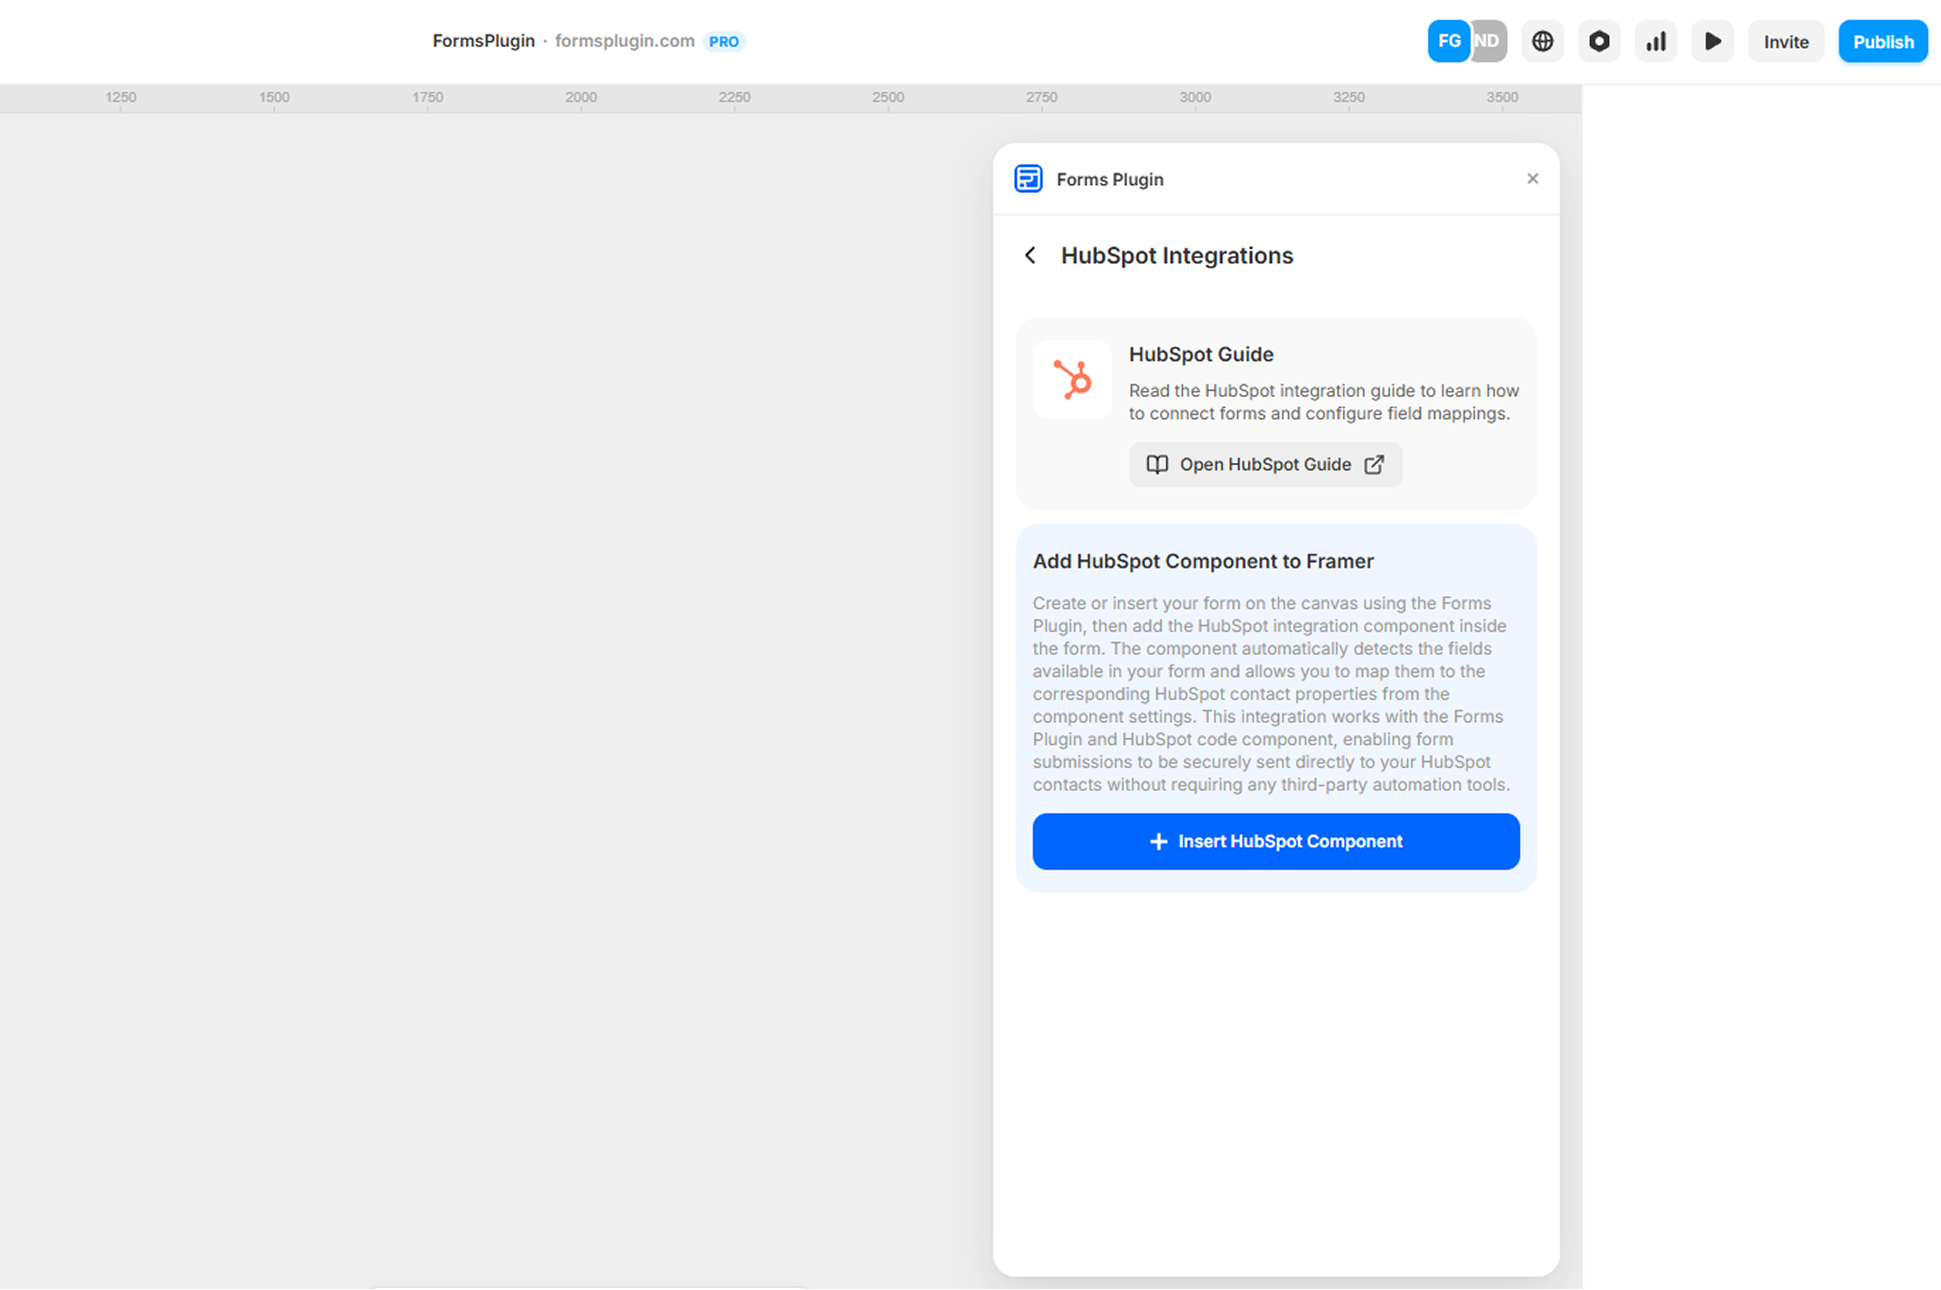Click the plus icon on Insert HubSpot Component
The width and height of the screenshot is (1941, 1290).
(x=1158, y=841)
